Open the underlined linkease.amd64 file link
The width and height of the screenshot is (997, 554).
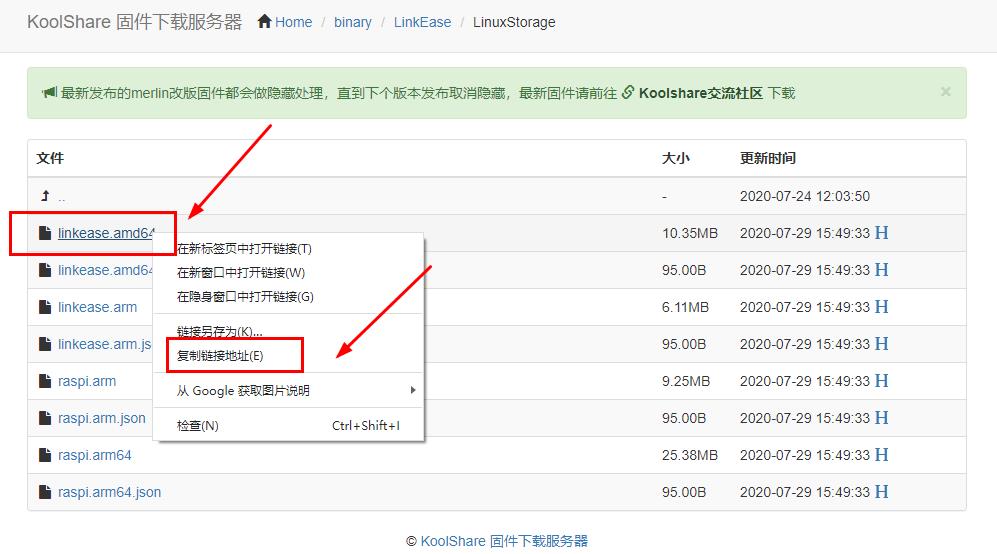106,233
